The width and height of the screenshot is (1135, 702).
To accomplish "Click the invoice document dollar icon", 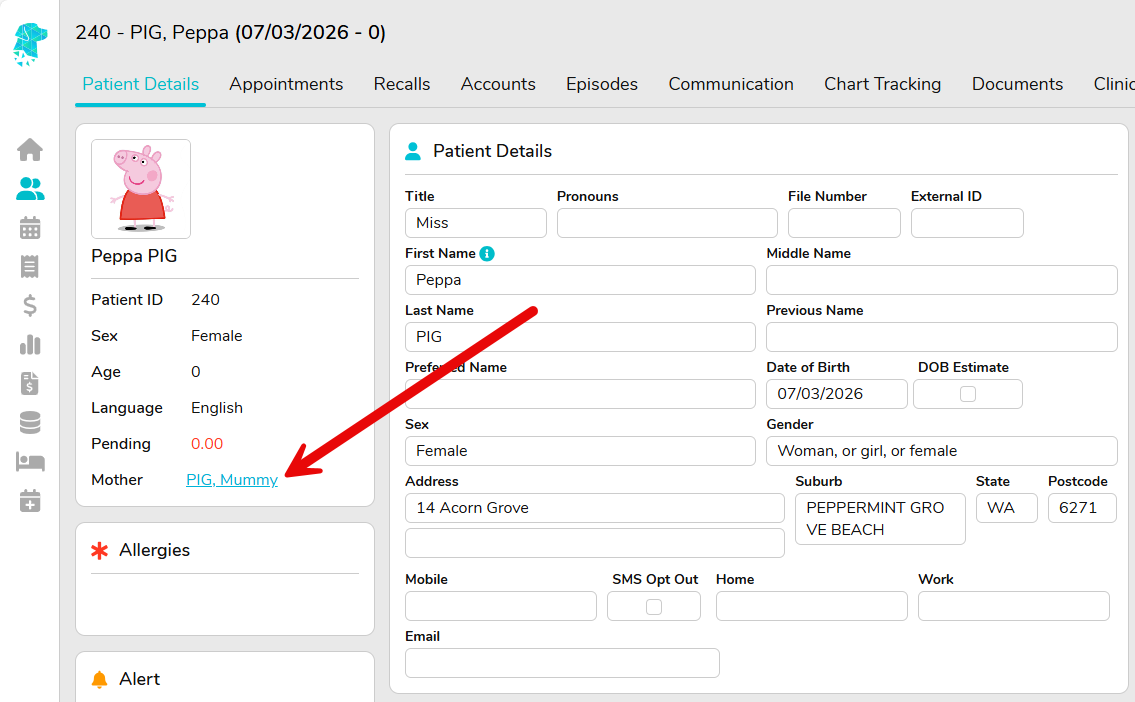I will (x=30, y=383).
